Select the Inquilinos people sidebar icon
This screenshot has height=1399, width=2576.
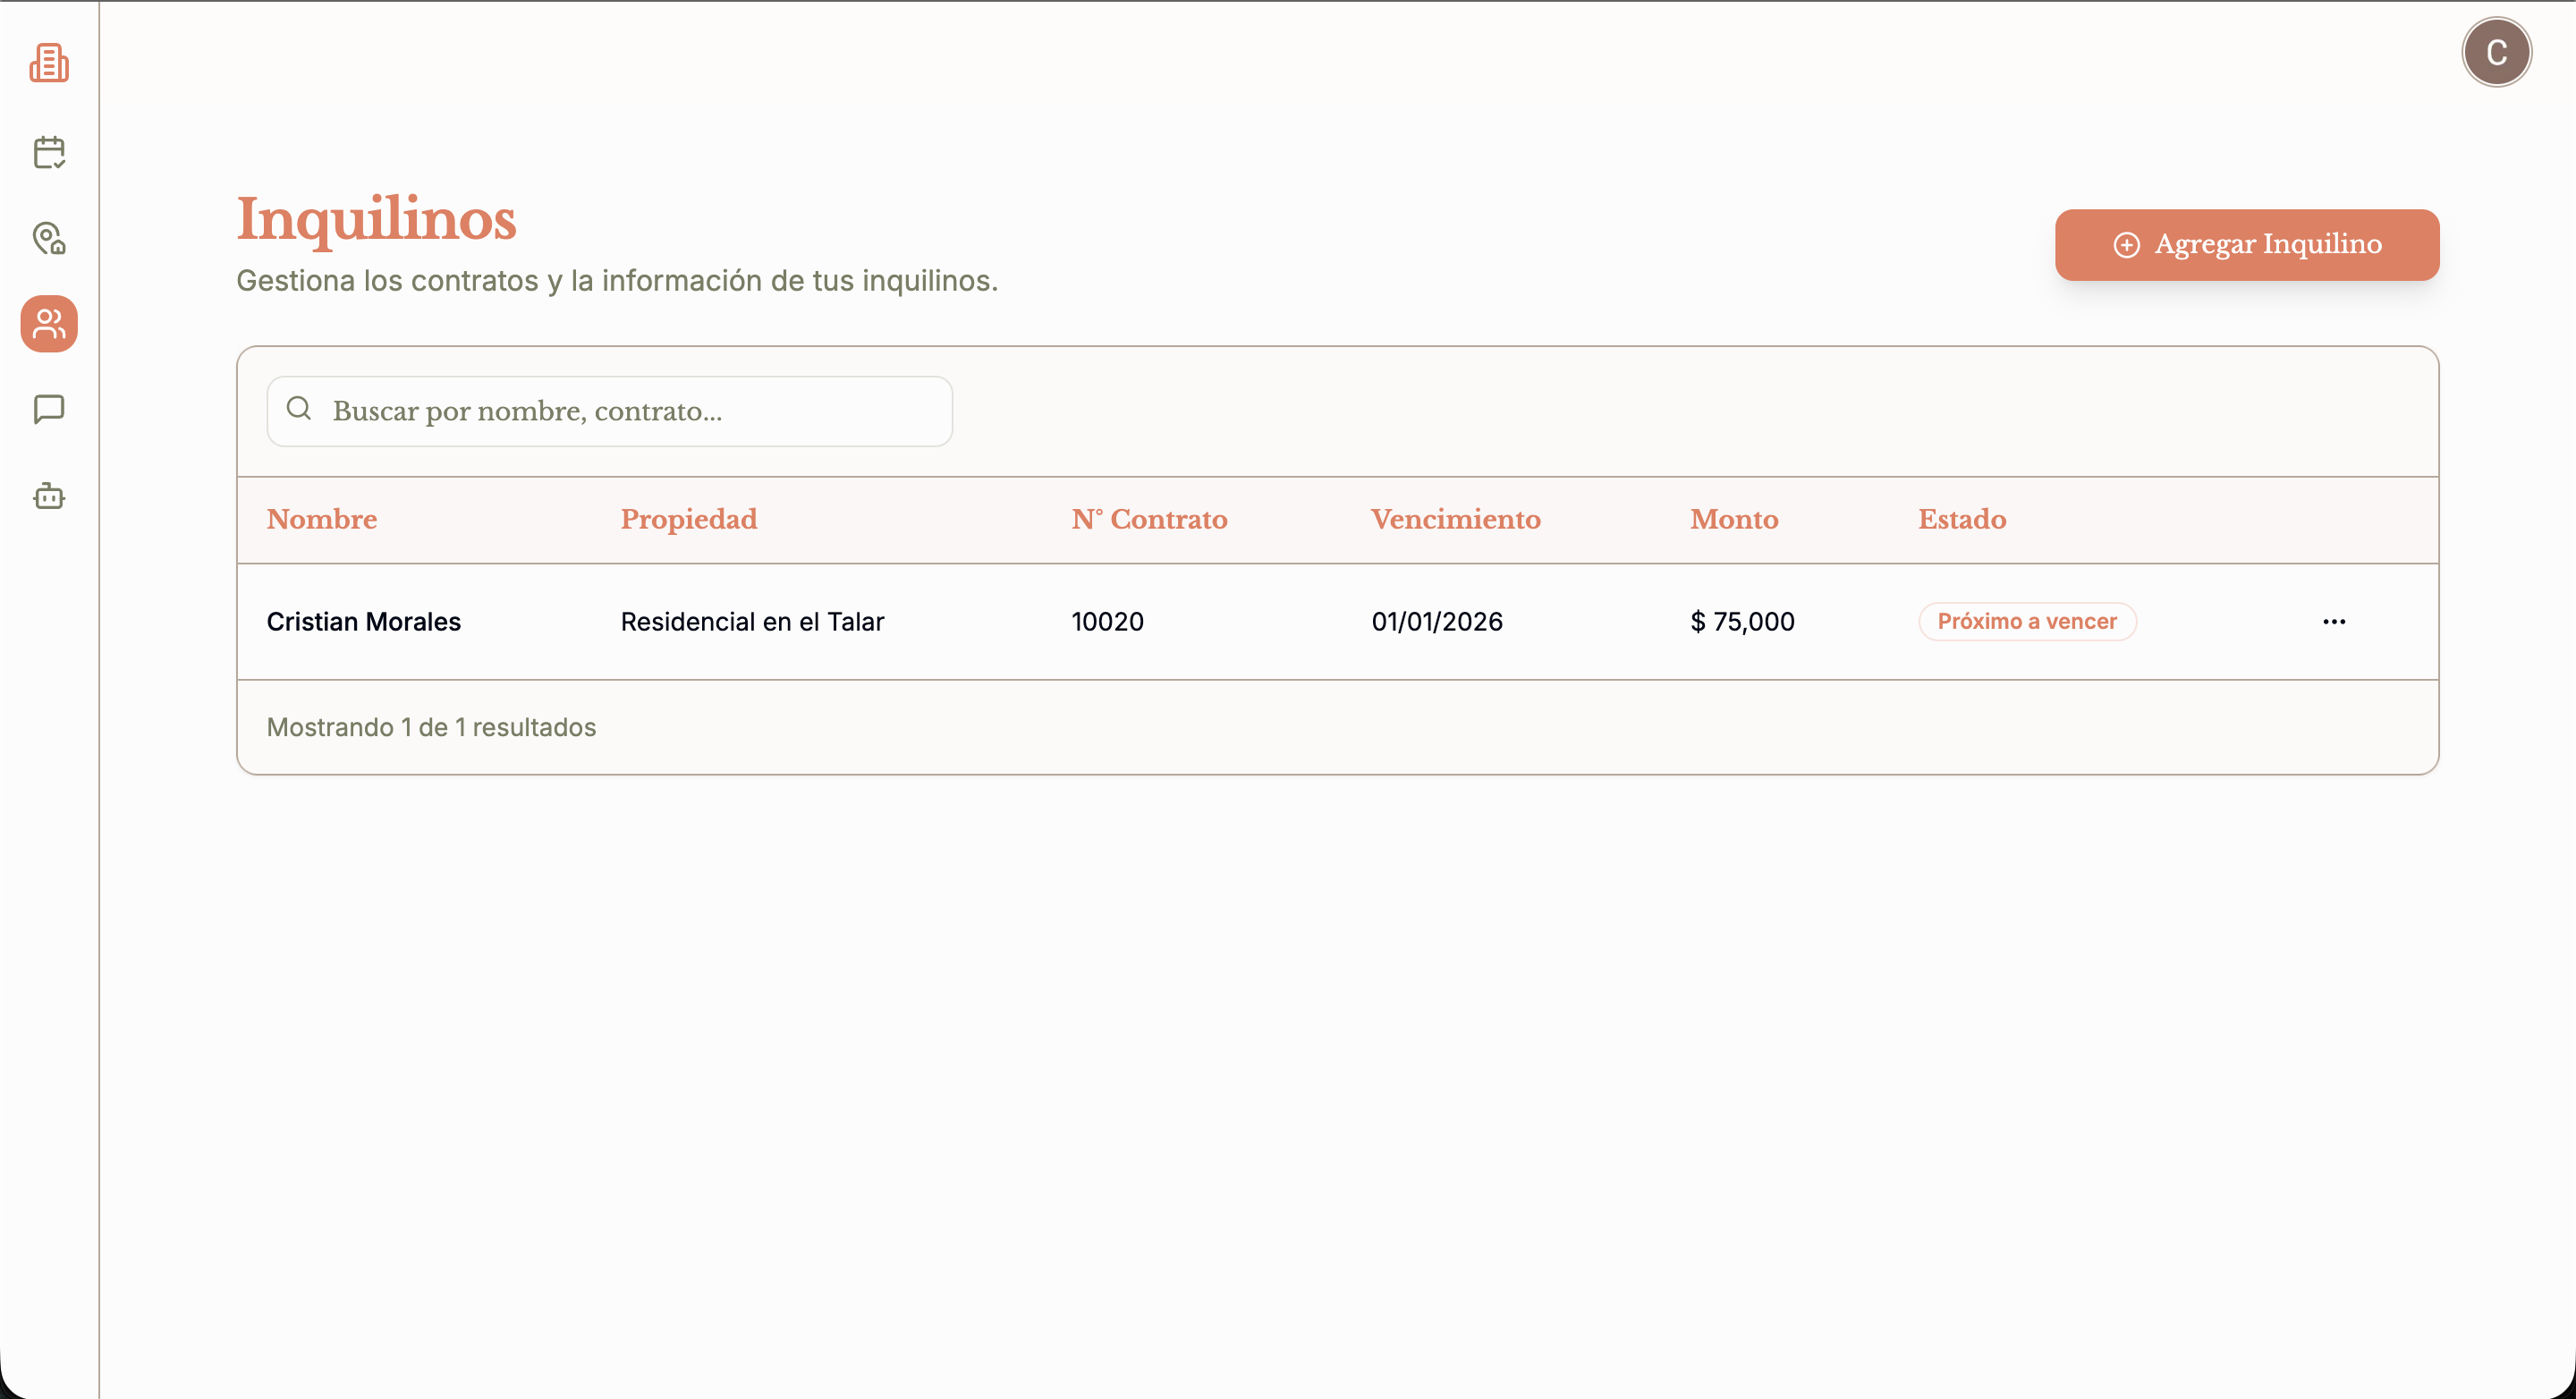[x=49, y=324]
